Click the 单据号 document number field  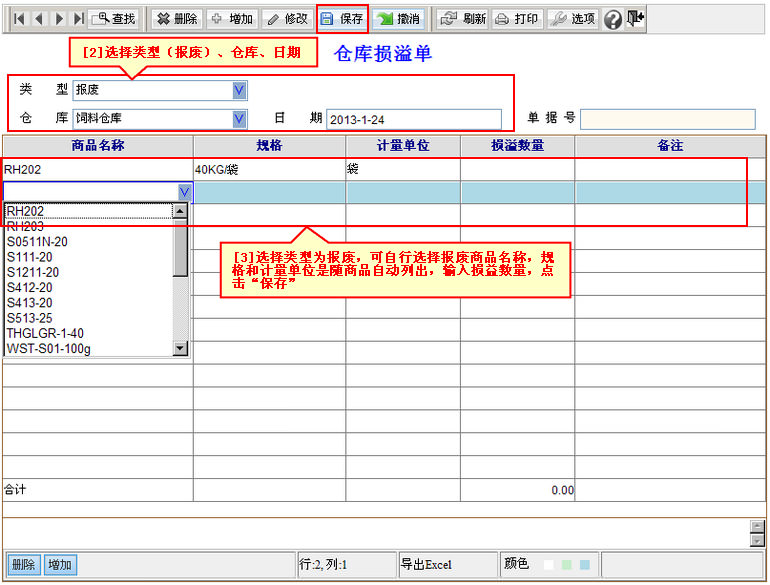[667, 119]
